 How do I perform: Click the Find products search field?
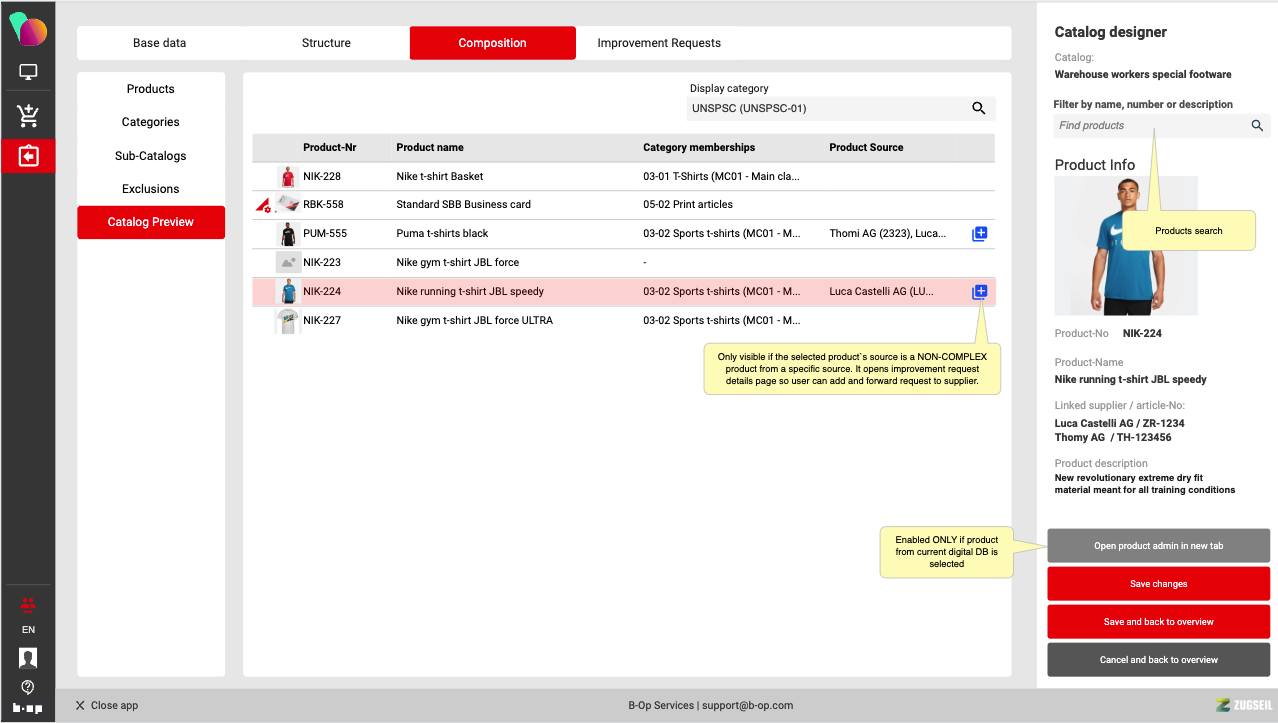point(1150,126)
